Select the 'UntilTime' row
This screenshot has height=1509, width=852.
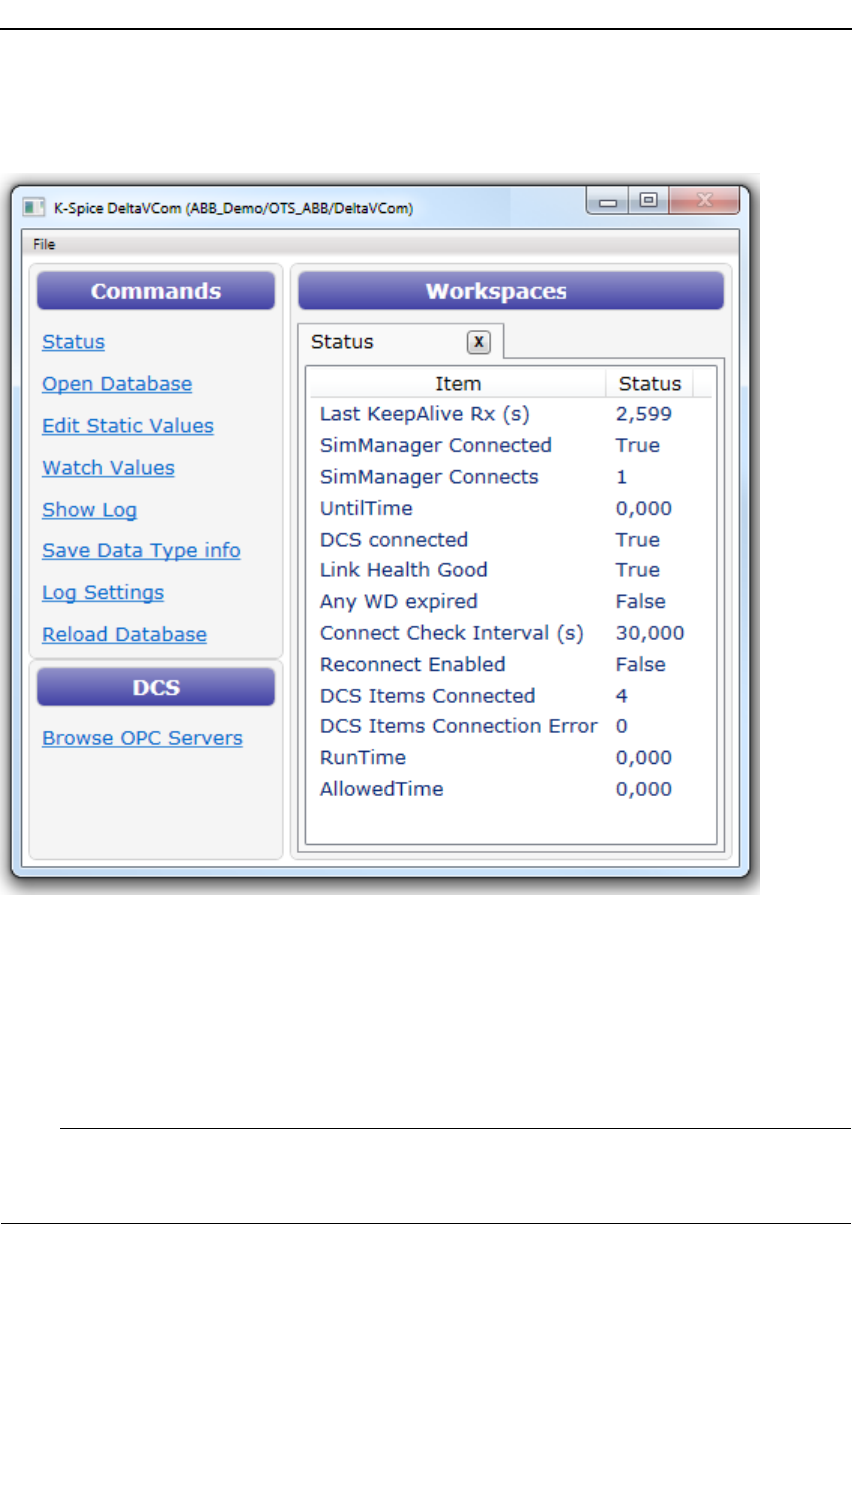(511, 508)
